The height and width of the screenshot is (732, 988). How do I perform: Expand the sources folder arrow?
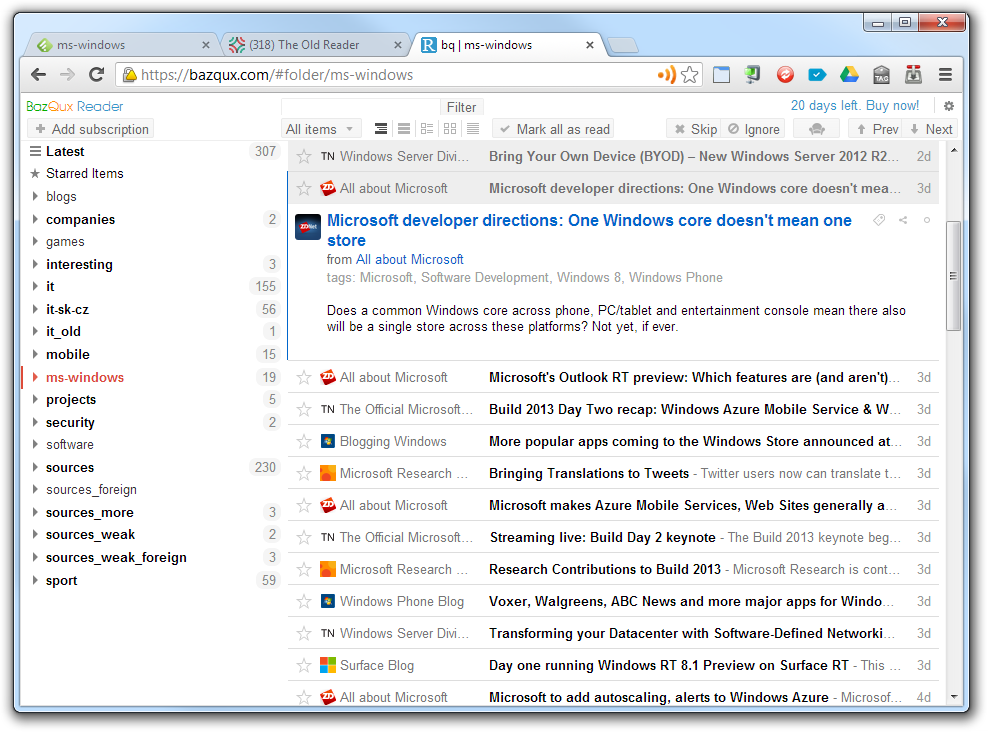click(35, 467)
